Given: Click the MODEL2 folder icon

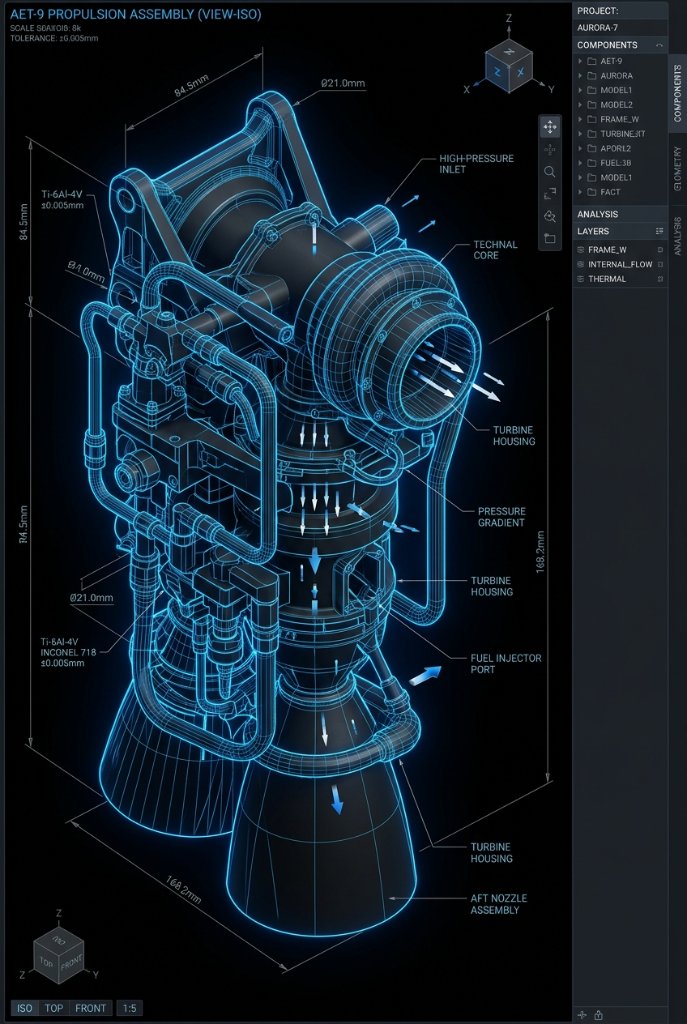Looking at the screenshot, I should pos(592,104).
